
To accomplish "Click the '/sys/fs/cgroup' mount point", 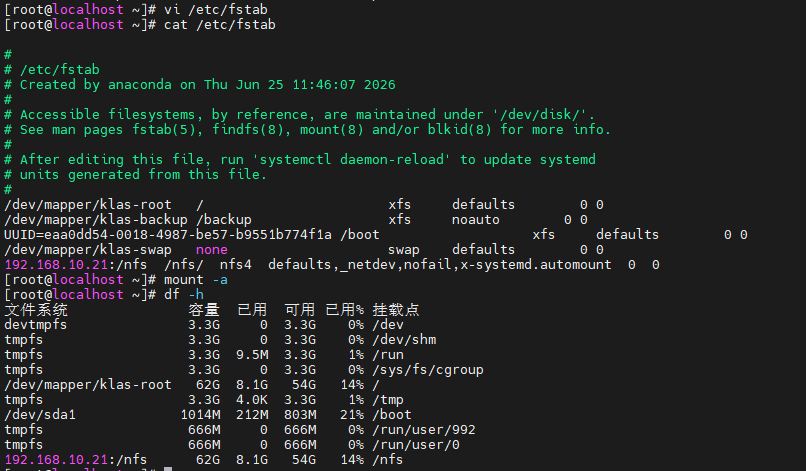I will tap(428, 370).
